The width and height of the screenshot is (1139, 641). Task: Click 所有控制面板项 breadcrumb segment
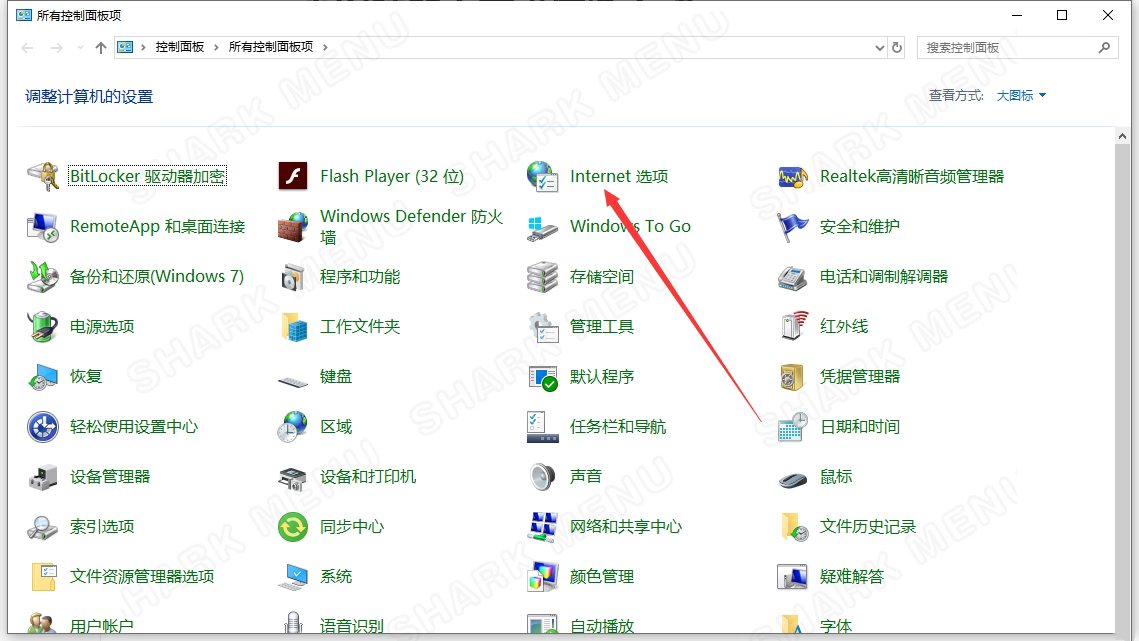(271, 47)
